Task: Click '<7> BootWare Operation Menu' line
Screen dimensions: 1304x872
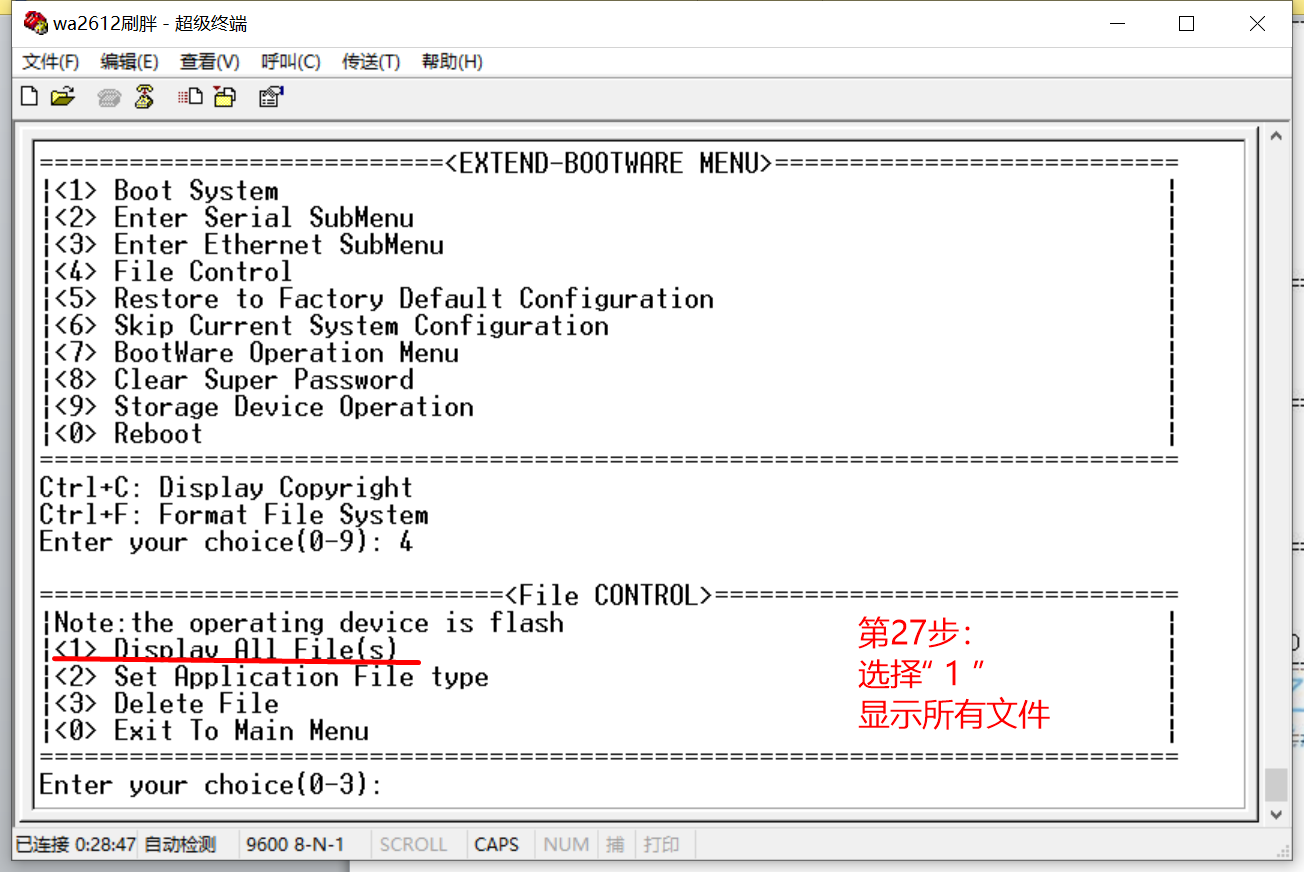Action: point(257,353)
